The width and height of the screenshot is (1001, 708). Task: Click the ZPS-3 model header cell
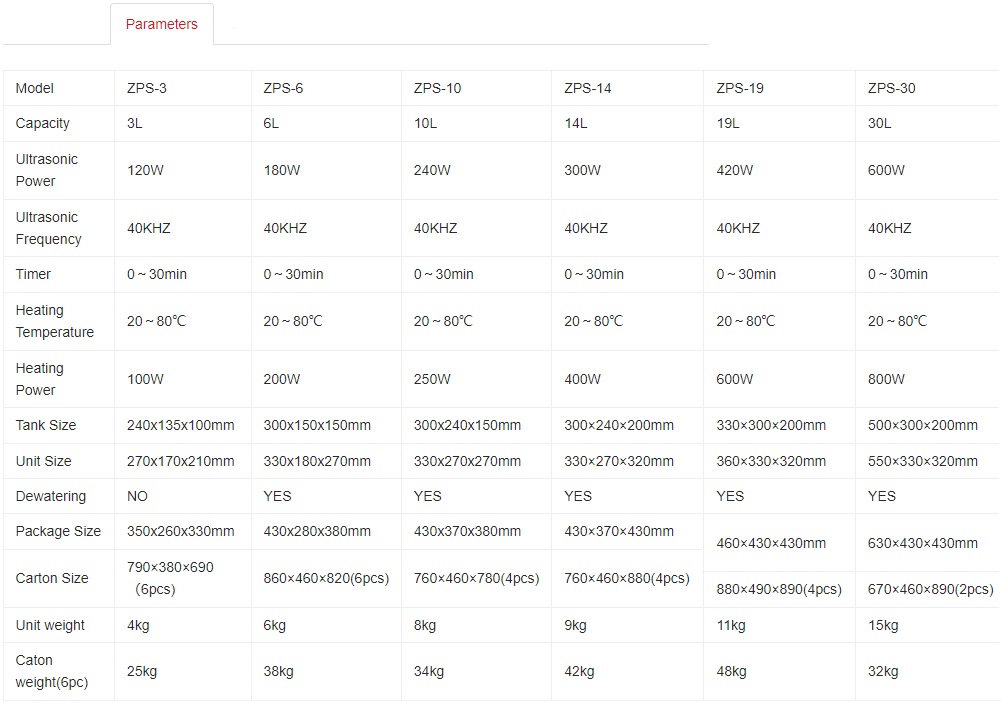coord(147,88)
